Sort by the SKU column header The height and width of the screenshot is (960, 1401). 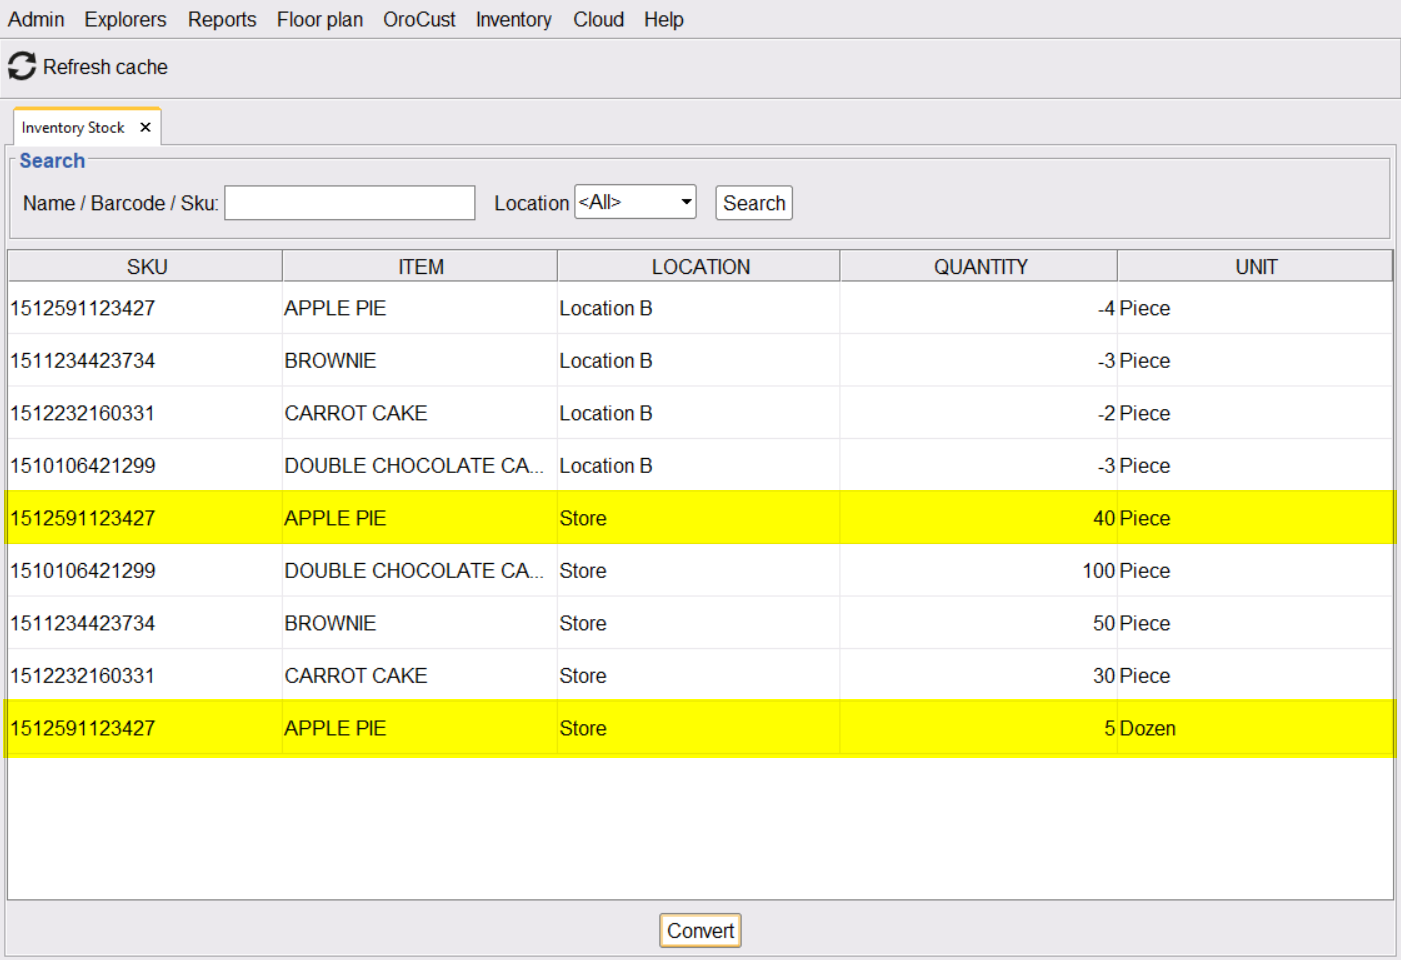tap(146, 267)
